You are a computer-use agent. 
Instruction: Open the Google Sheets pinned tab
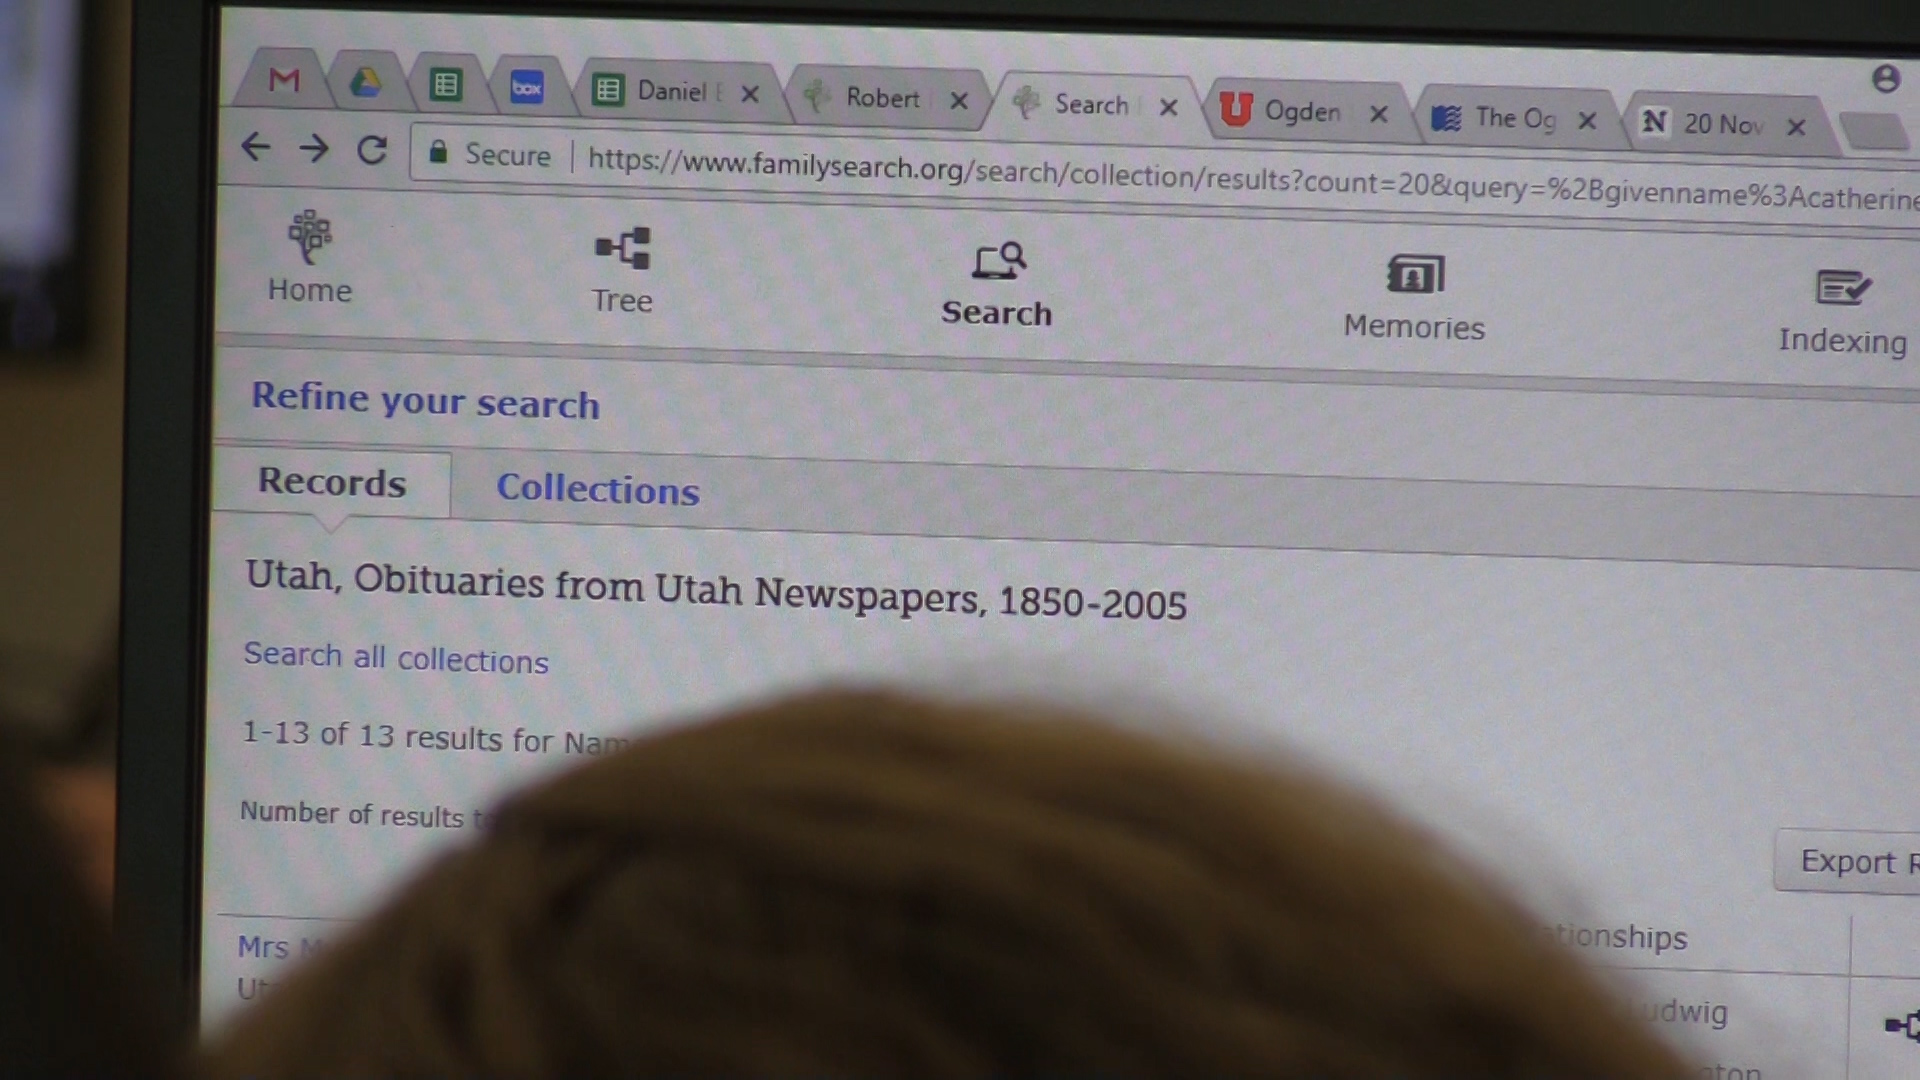[446, 85]
